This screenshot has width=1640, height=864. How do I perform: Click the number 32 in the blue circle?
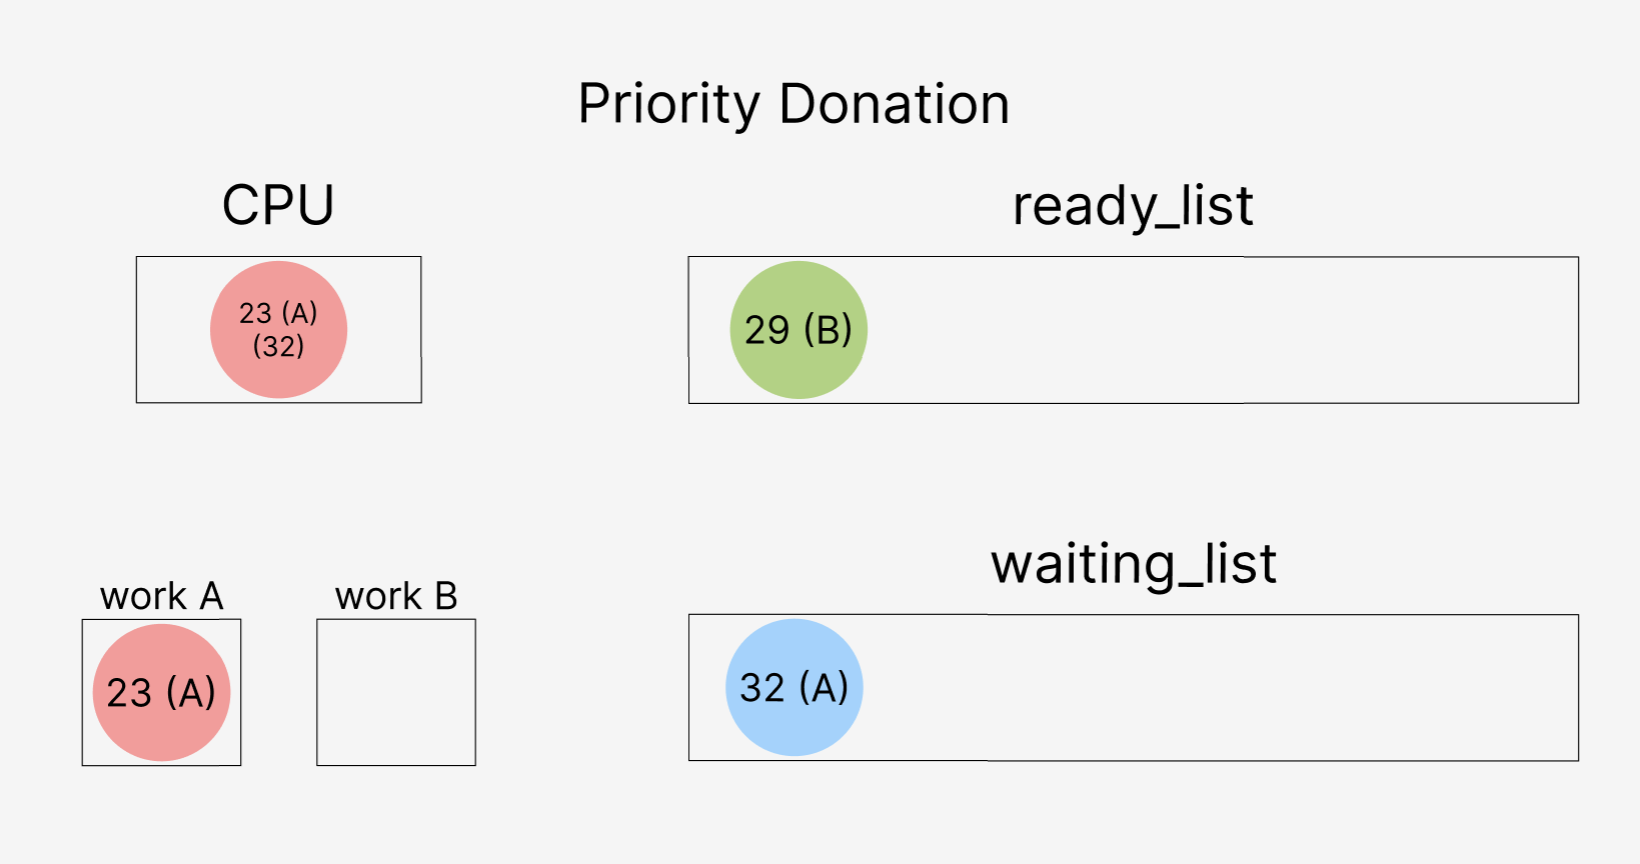[x=762, y=688]
